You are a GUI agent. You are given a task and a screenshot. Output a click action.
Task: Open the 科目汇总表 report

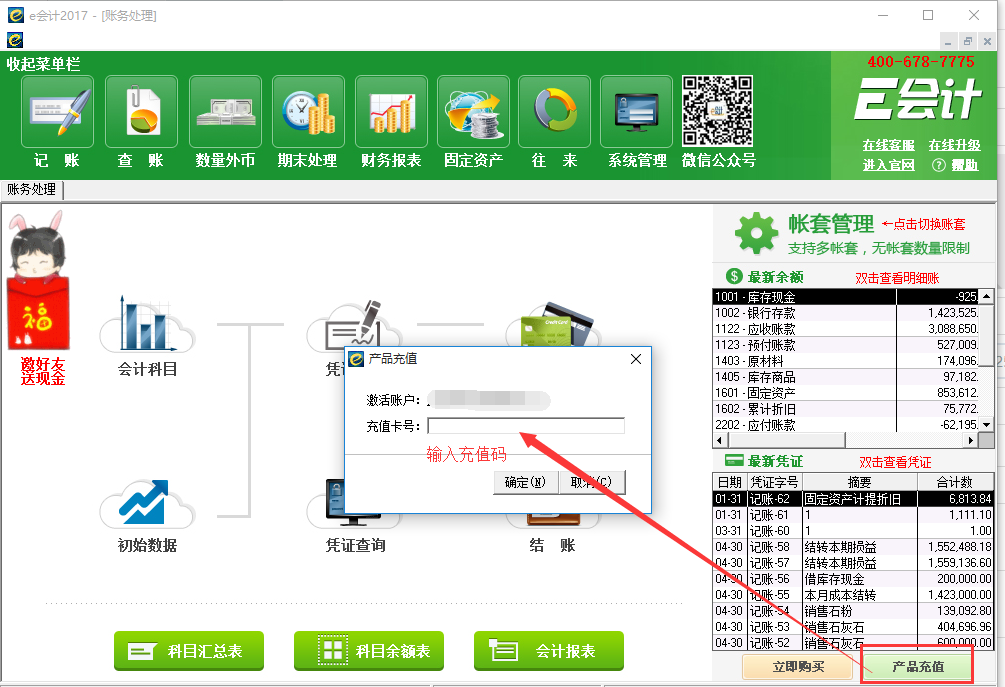coord(189,650)
